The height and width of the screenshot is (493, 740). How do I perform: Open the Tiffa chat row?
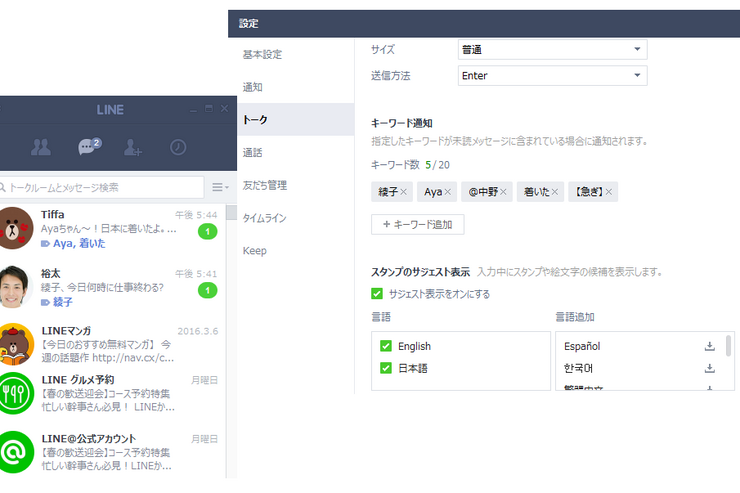pyautogui.click(x=112, y=228)
